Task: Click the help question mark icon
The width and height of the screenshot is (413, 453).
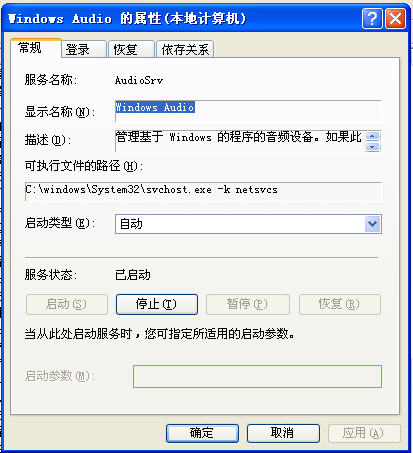Action: point(372,18)
